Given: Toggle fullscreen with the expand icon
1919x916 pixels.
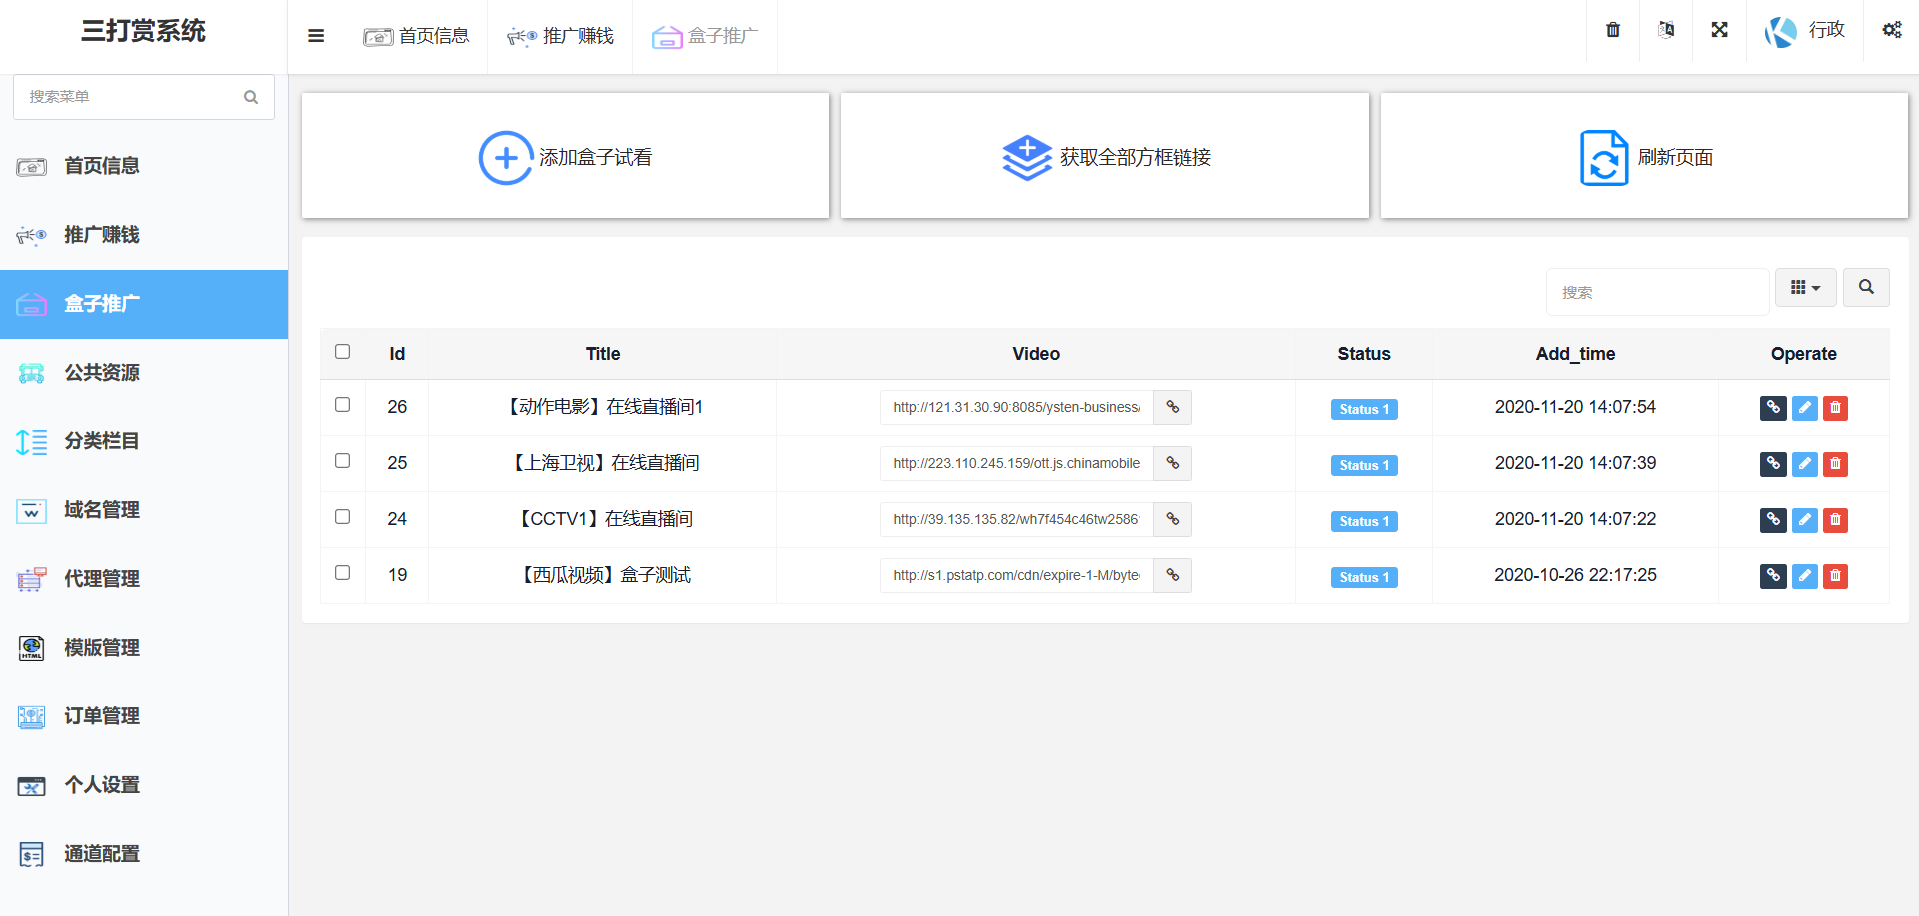Looking at the screenshot, I should (x=1719, y=30).
